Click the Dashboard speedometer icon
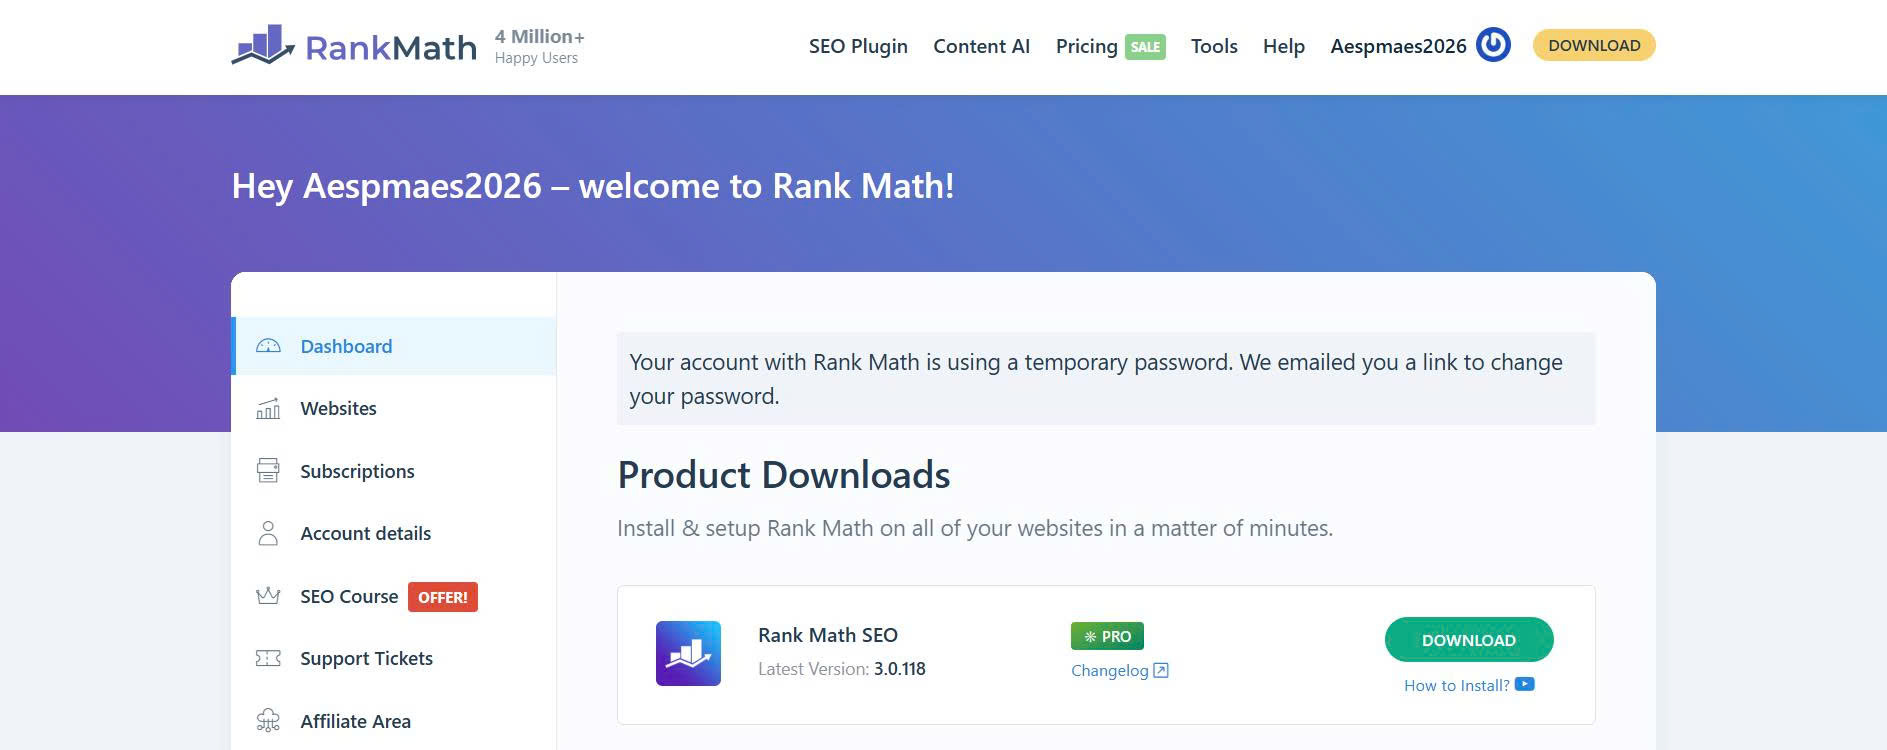1887x750 pixels. coord(268,346)
